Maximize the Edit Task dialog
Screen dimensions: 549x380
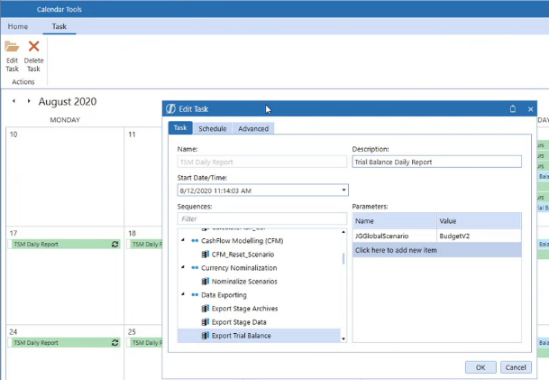[x=513, y=109]
